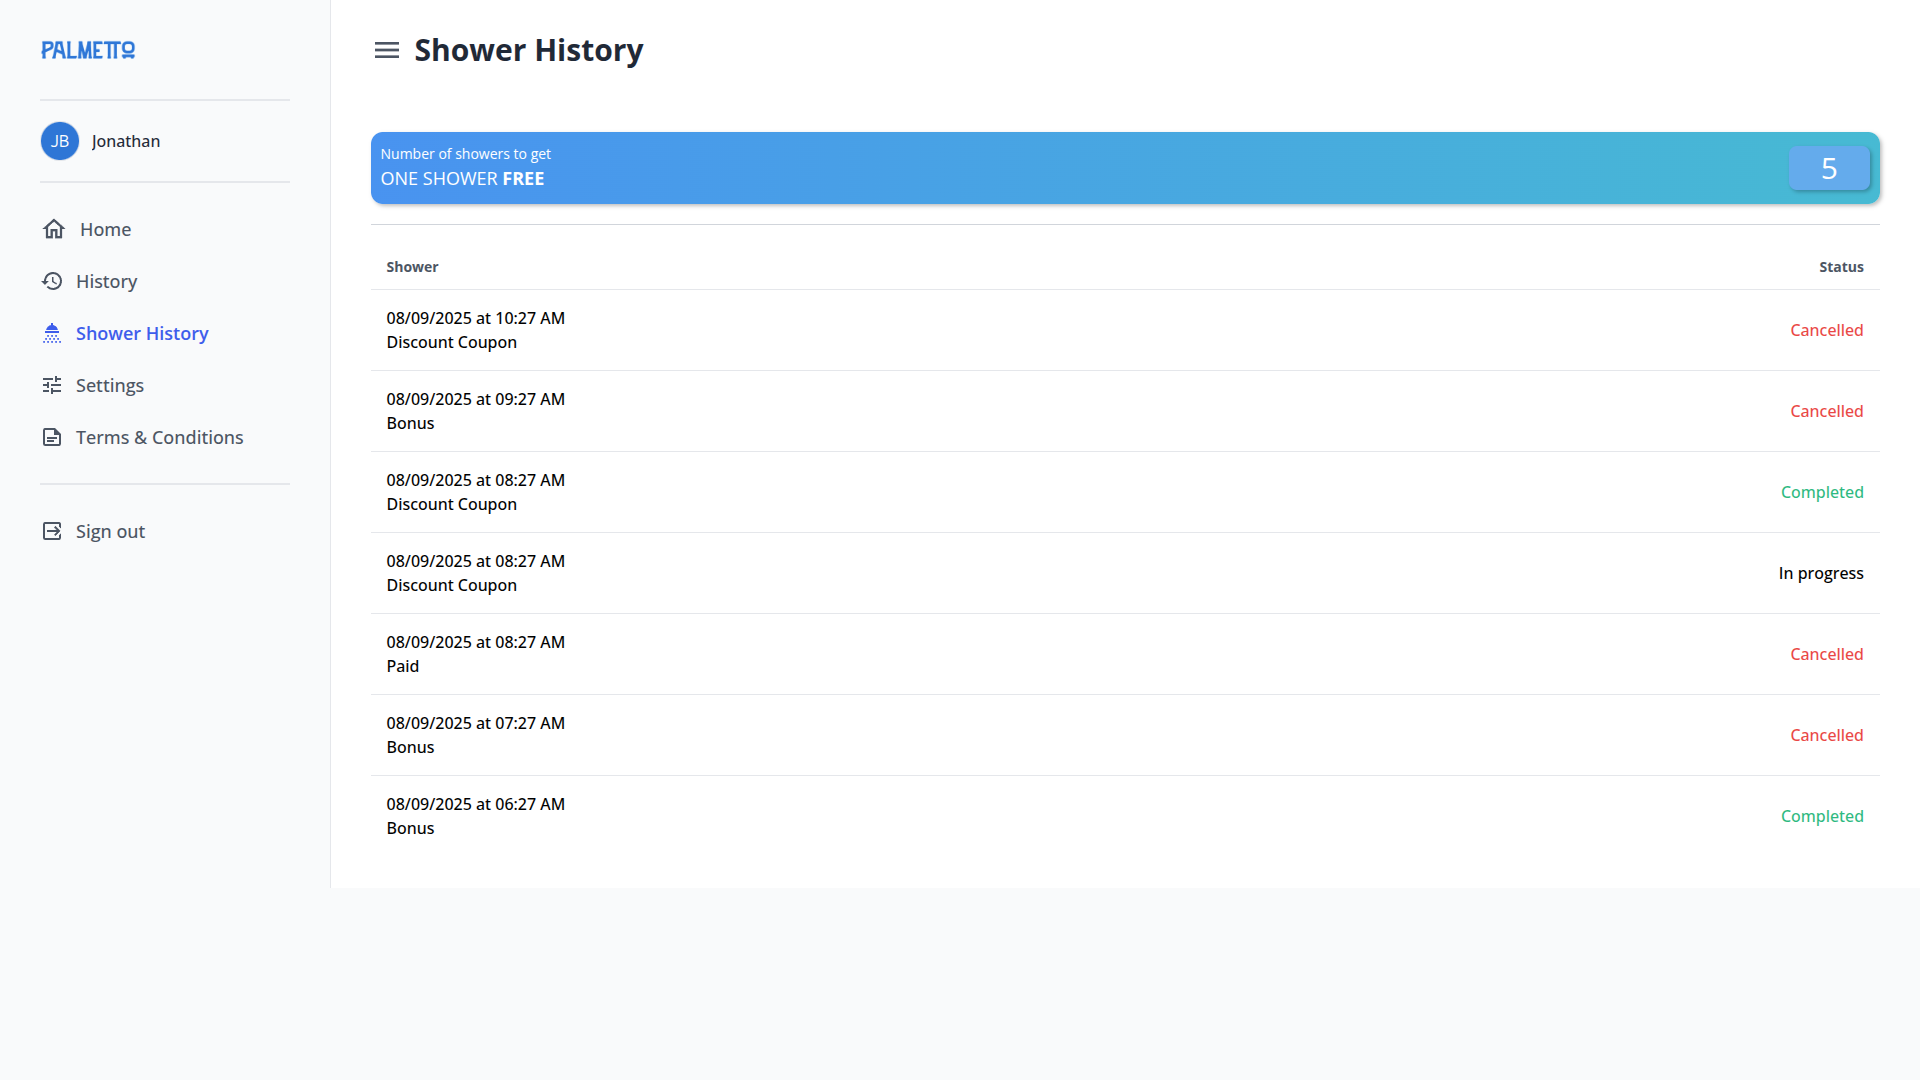
Task: Select the 09:27 AM shower entry
Action: click(x=1125, y=411)
